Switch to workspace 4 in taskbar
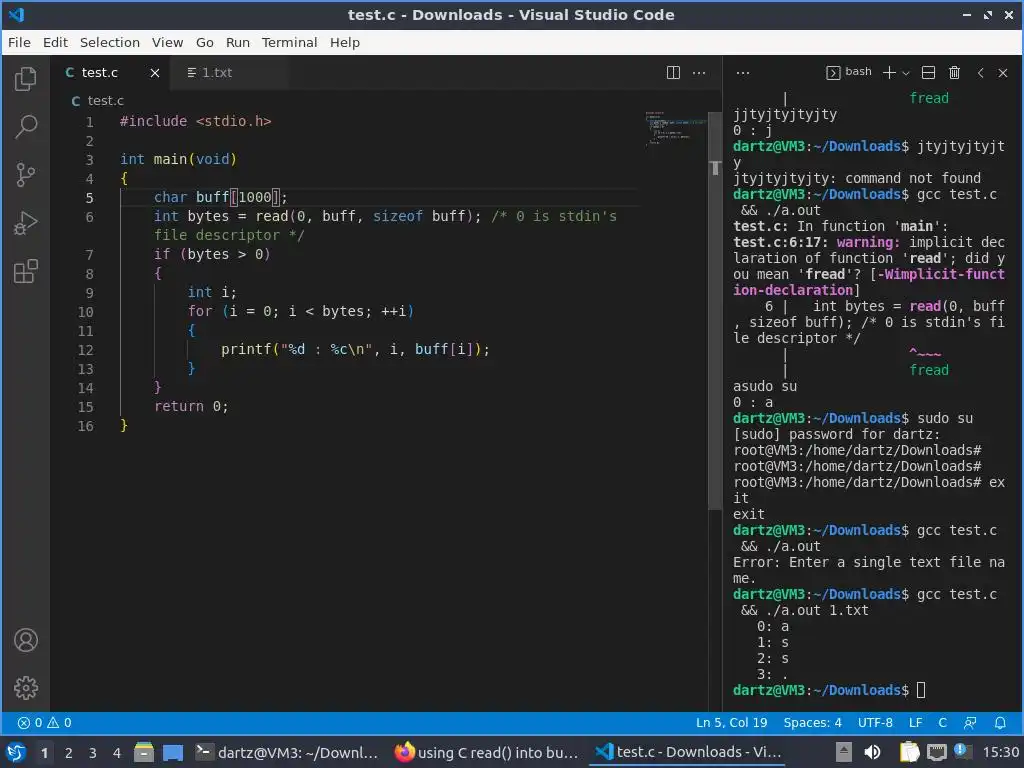Screen dimensions: 1024x768 click(117, 753)
